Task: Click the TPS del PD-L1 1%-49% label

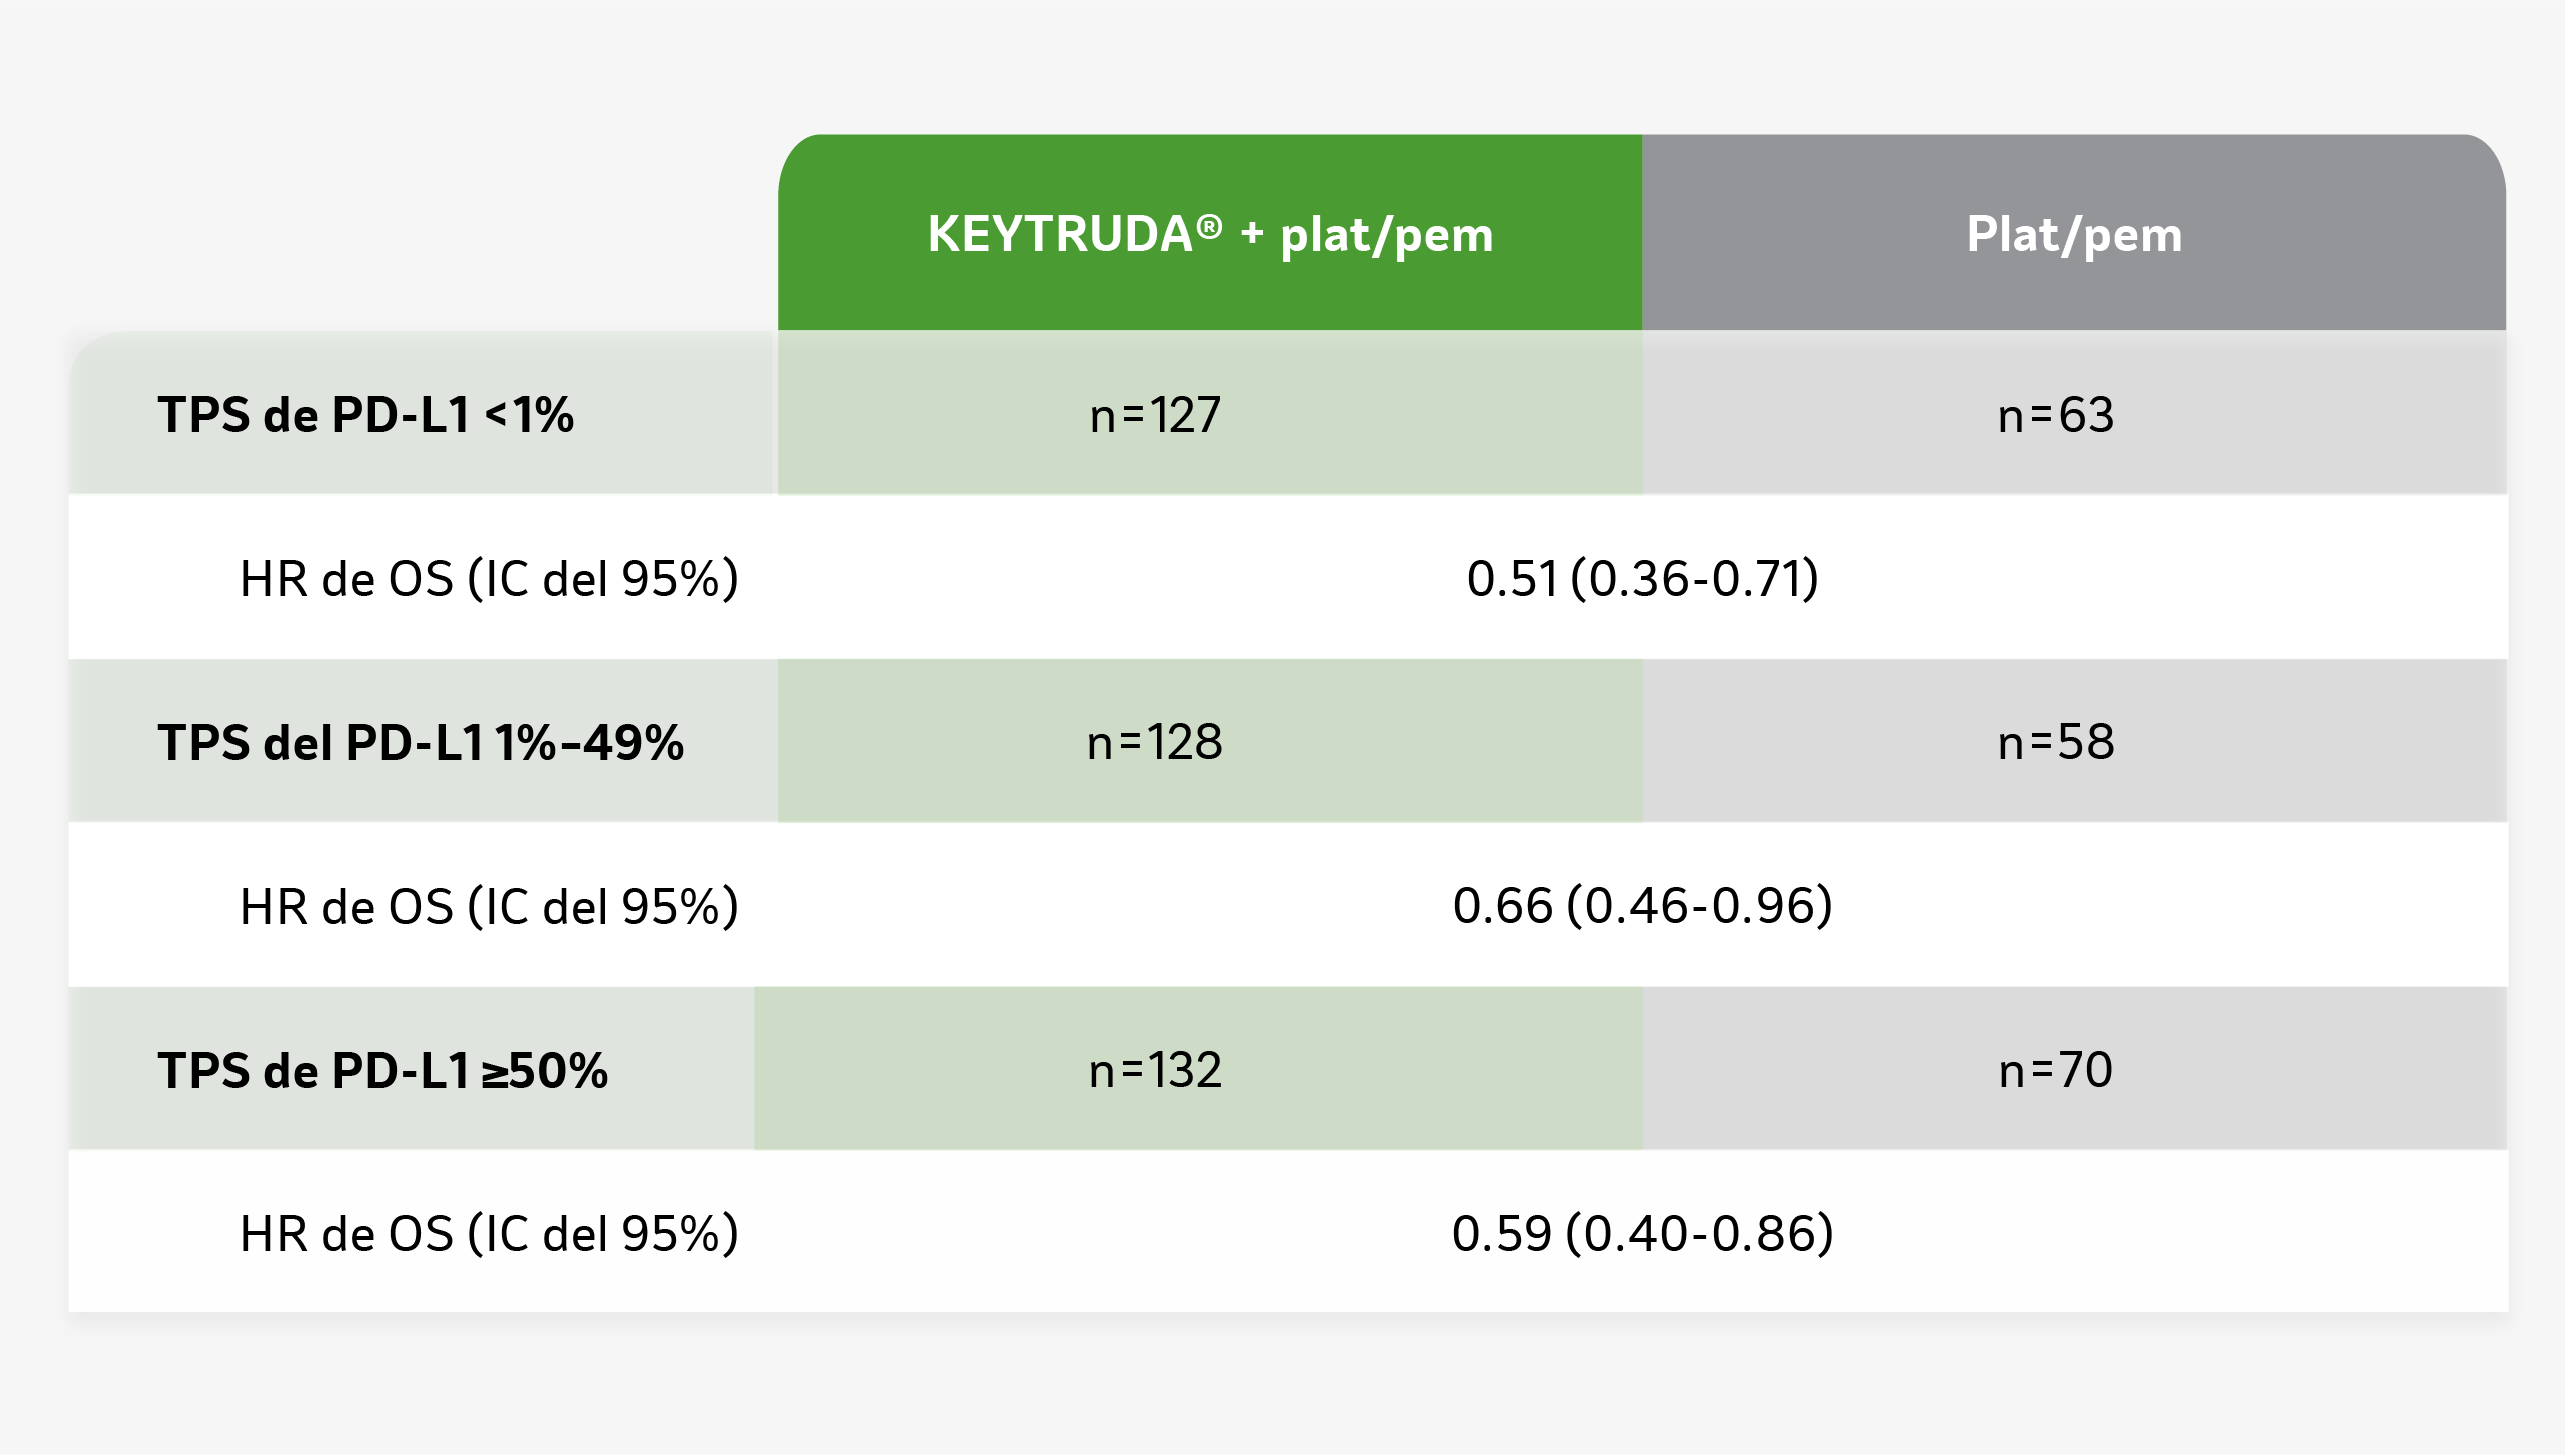Action: 420,743
